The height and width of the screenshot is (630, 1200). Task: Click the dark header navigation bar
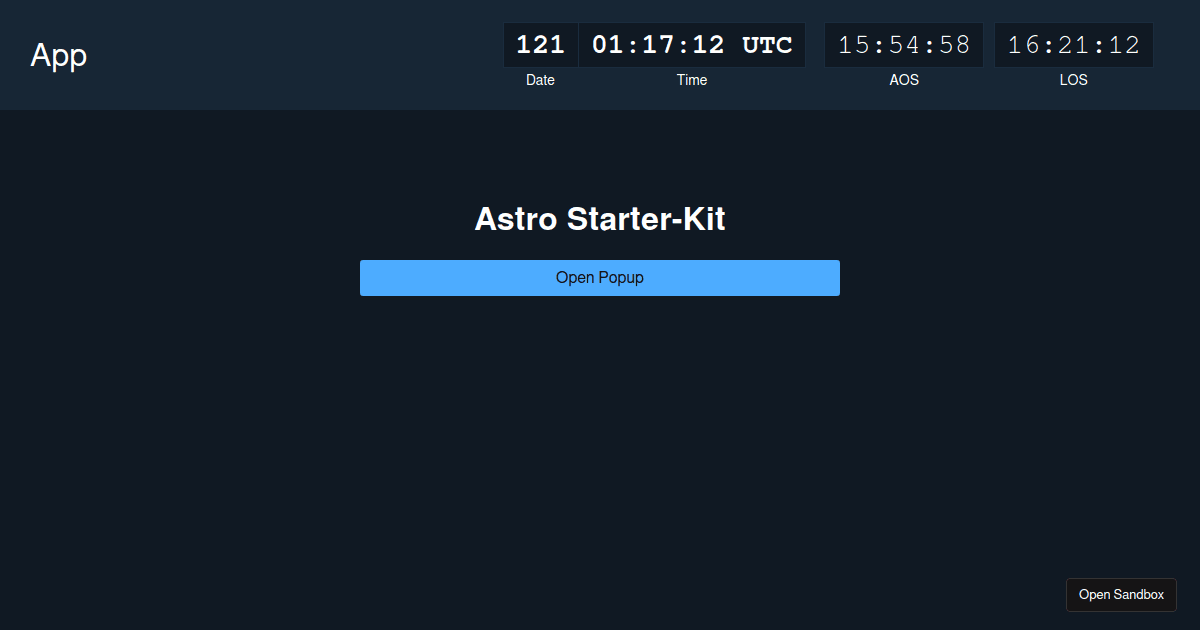(x=300, y=55)
